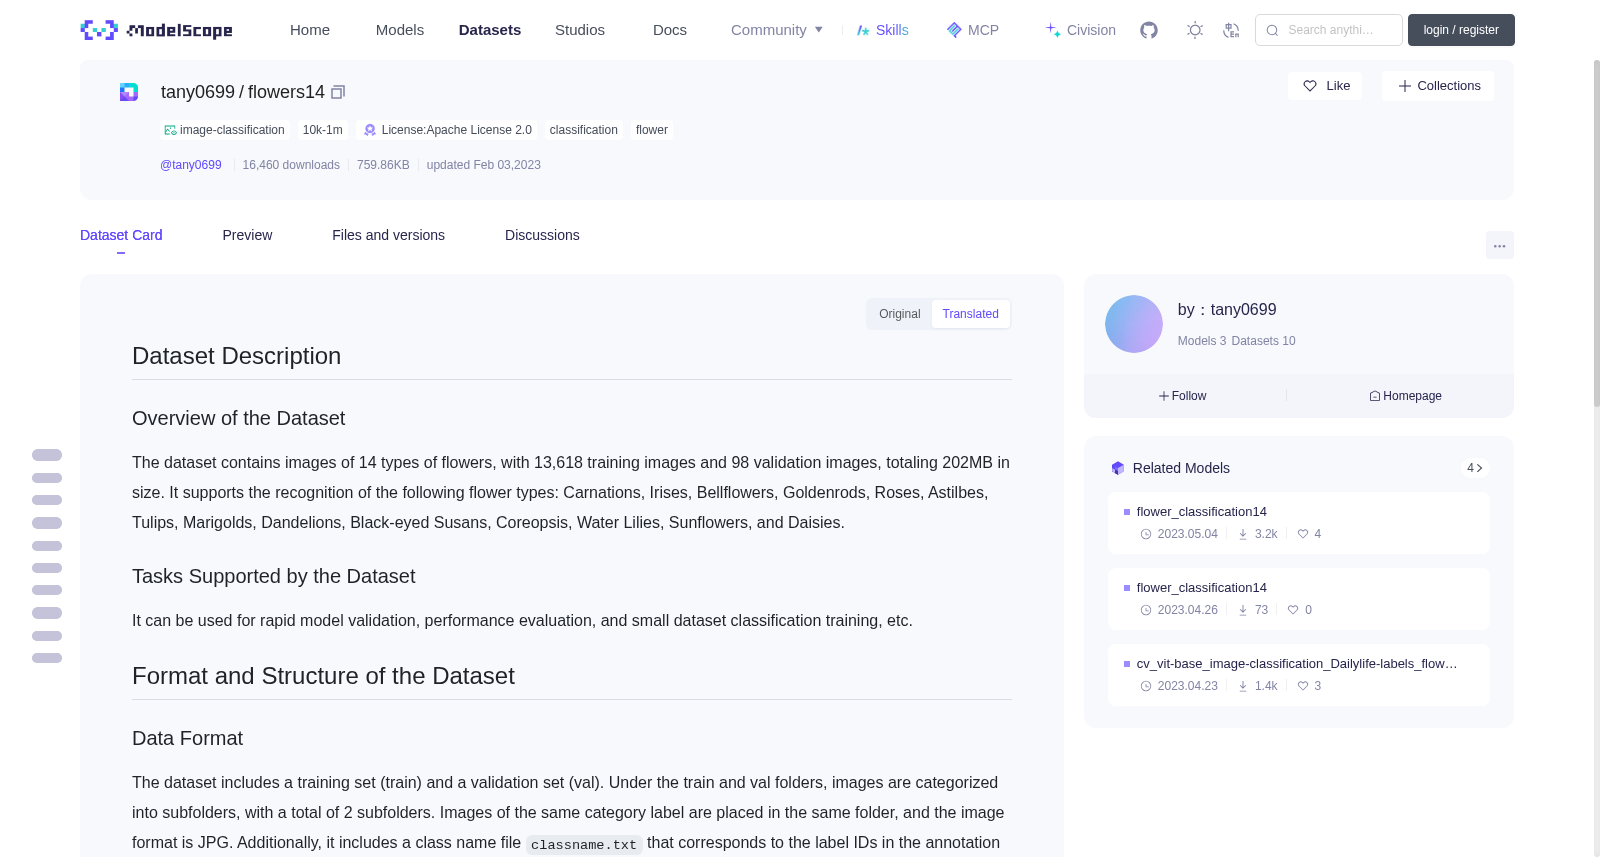Open cv_vit-base_image-classification_Dailylife-labels model
This screenshot has width=1600, height=857.
[x=1298, y=675]
